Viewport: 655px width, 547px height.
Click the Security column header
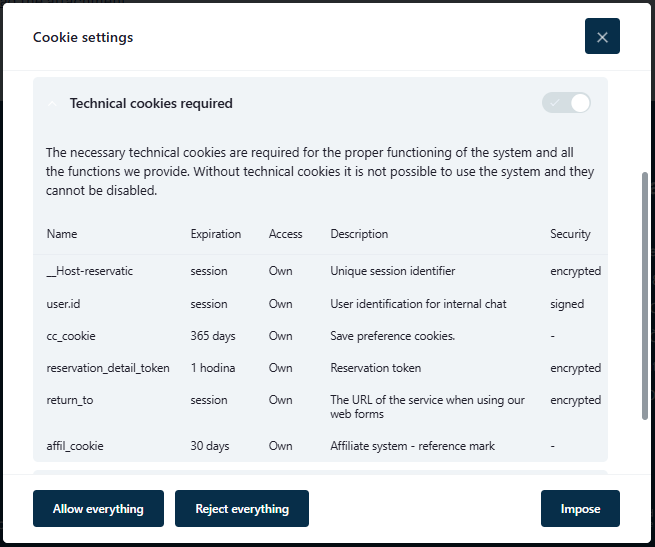click(x=570, y=234)
